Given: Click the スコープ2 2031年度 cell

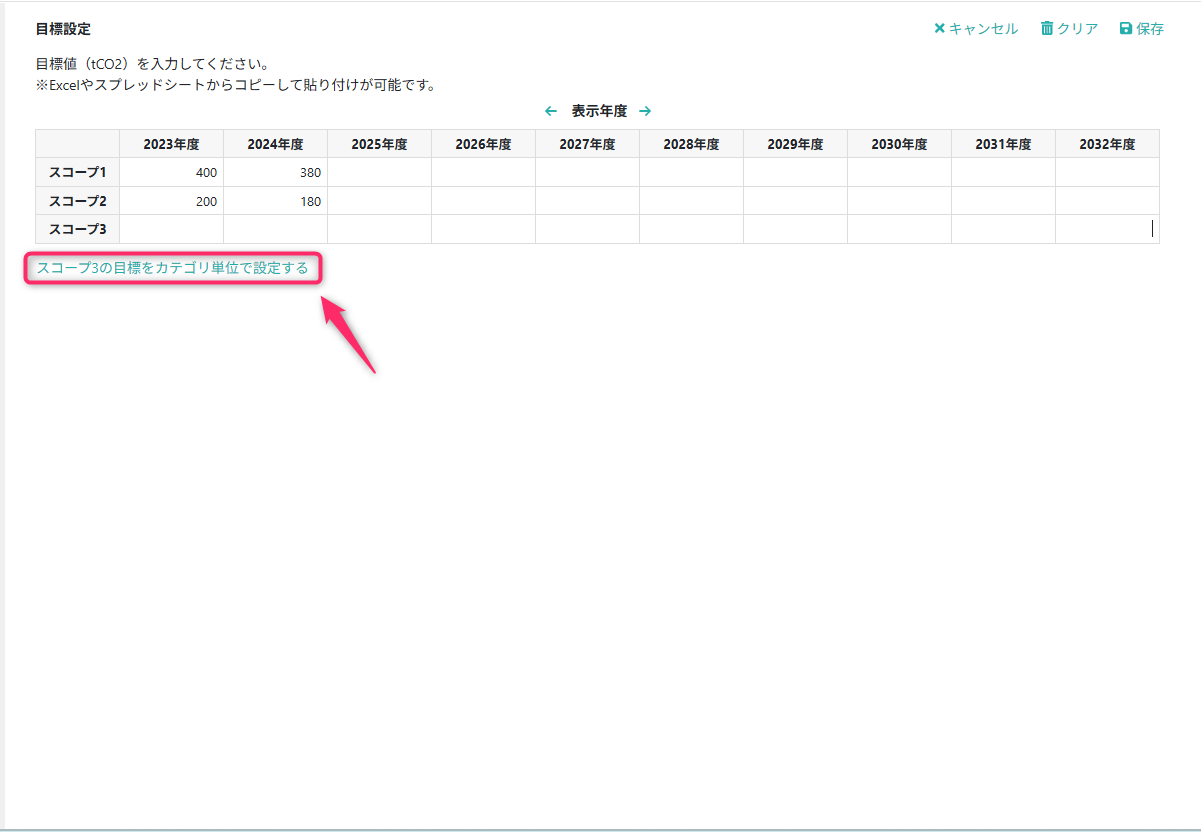Looking at the screenshot, I should 1003,201.
